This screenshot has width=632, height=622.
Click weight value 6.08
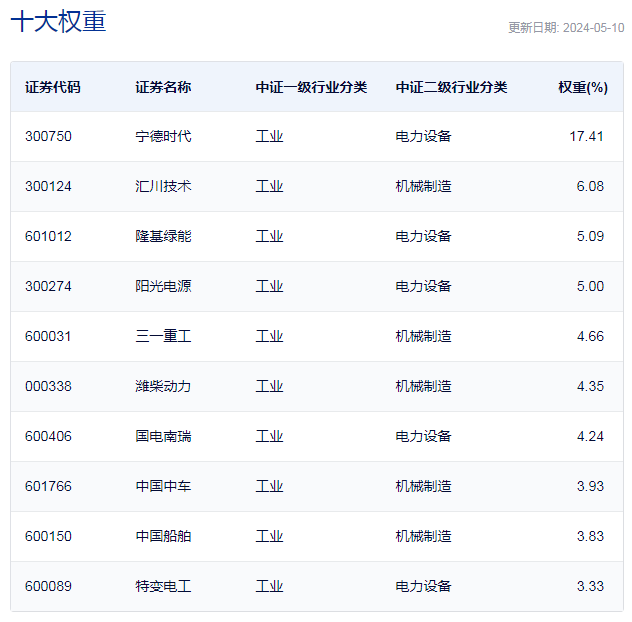590,186
